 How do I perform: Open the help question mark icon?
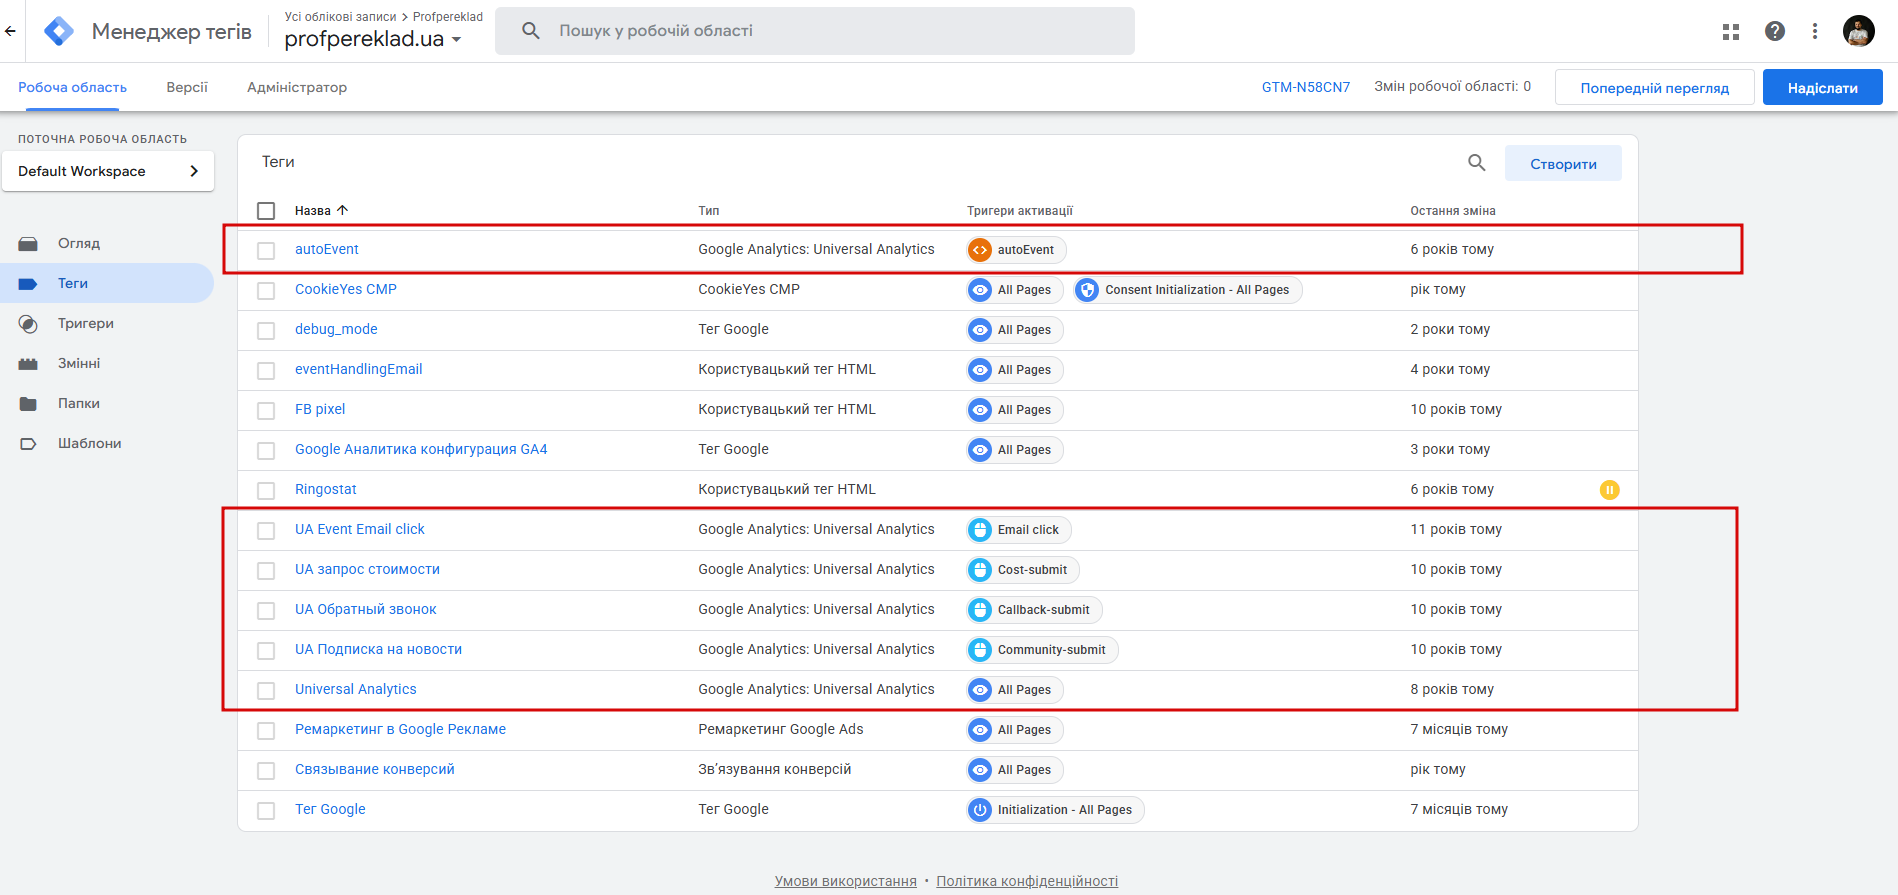pyautogui.click(x=1775, y=31)
